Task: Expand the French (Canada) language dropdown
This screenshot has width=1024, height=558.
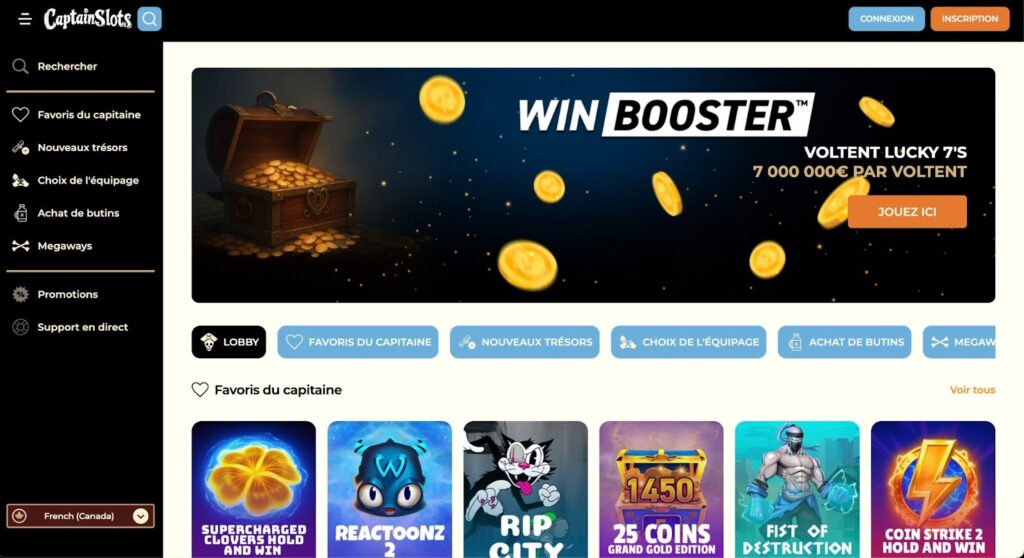Action: coord(80,516)
